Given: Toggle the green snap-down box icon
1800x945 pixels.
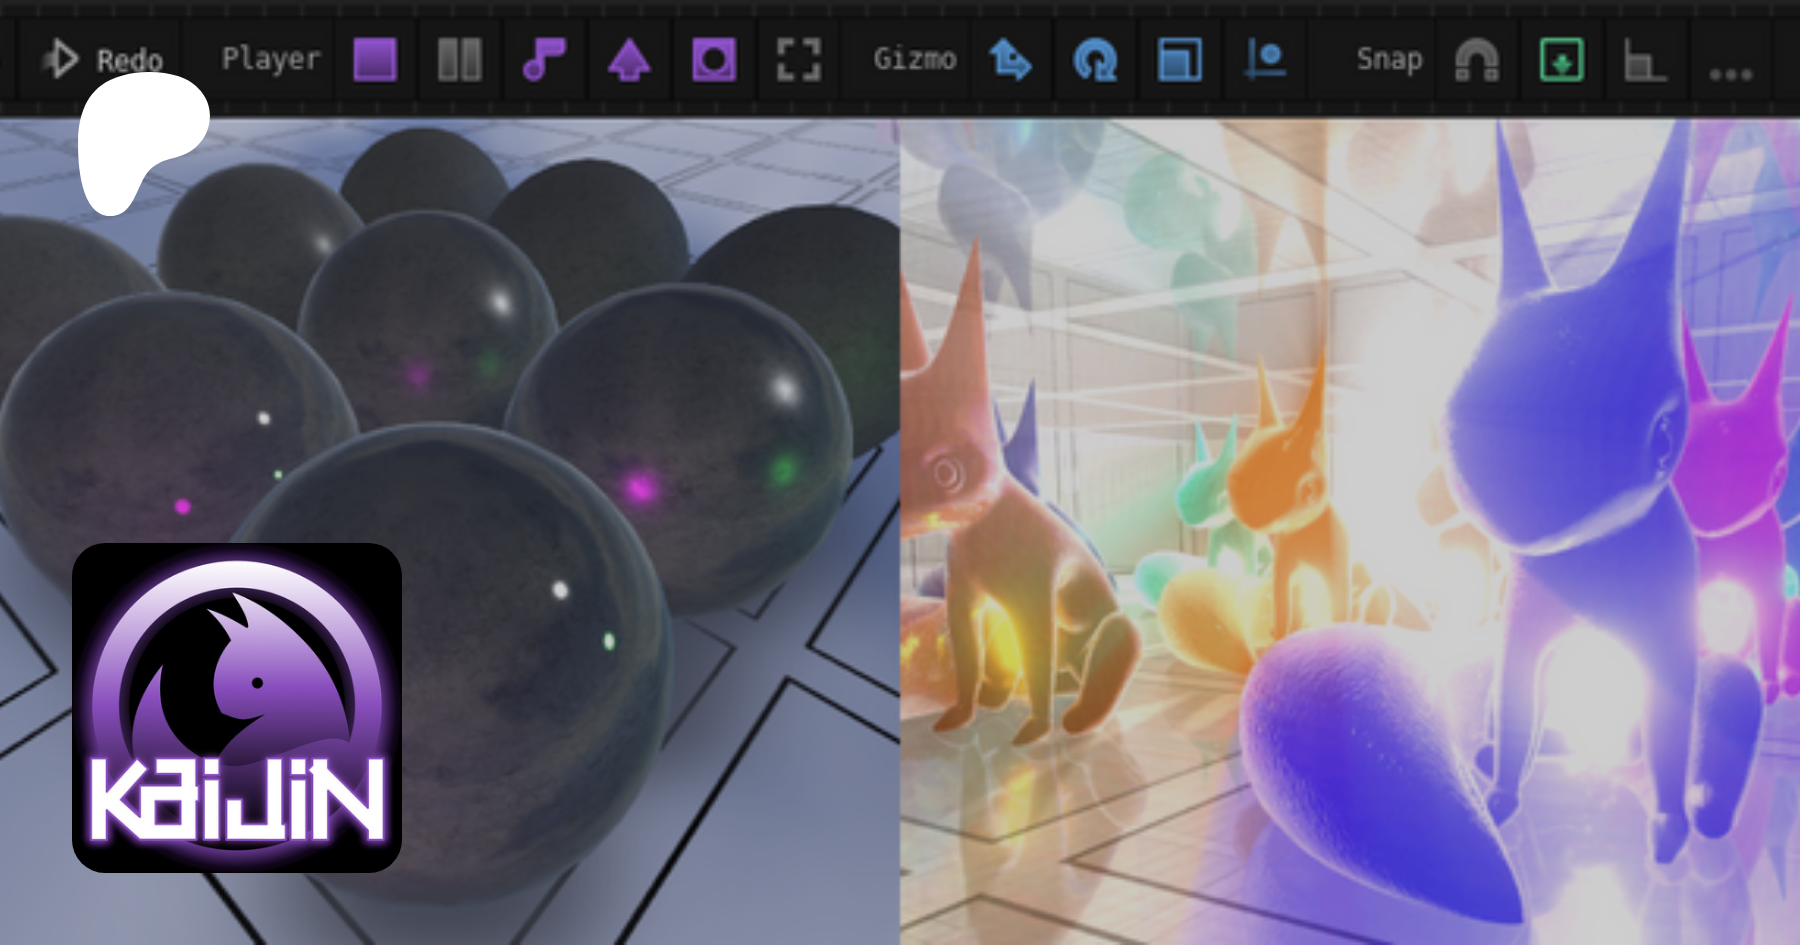Looking at the screenshot, I should 1561,60.
